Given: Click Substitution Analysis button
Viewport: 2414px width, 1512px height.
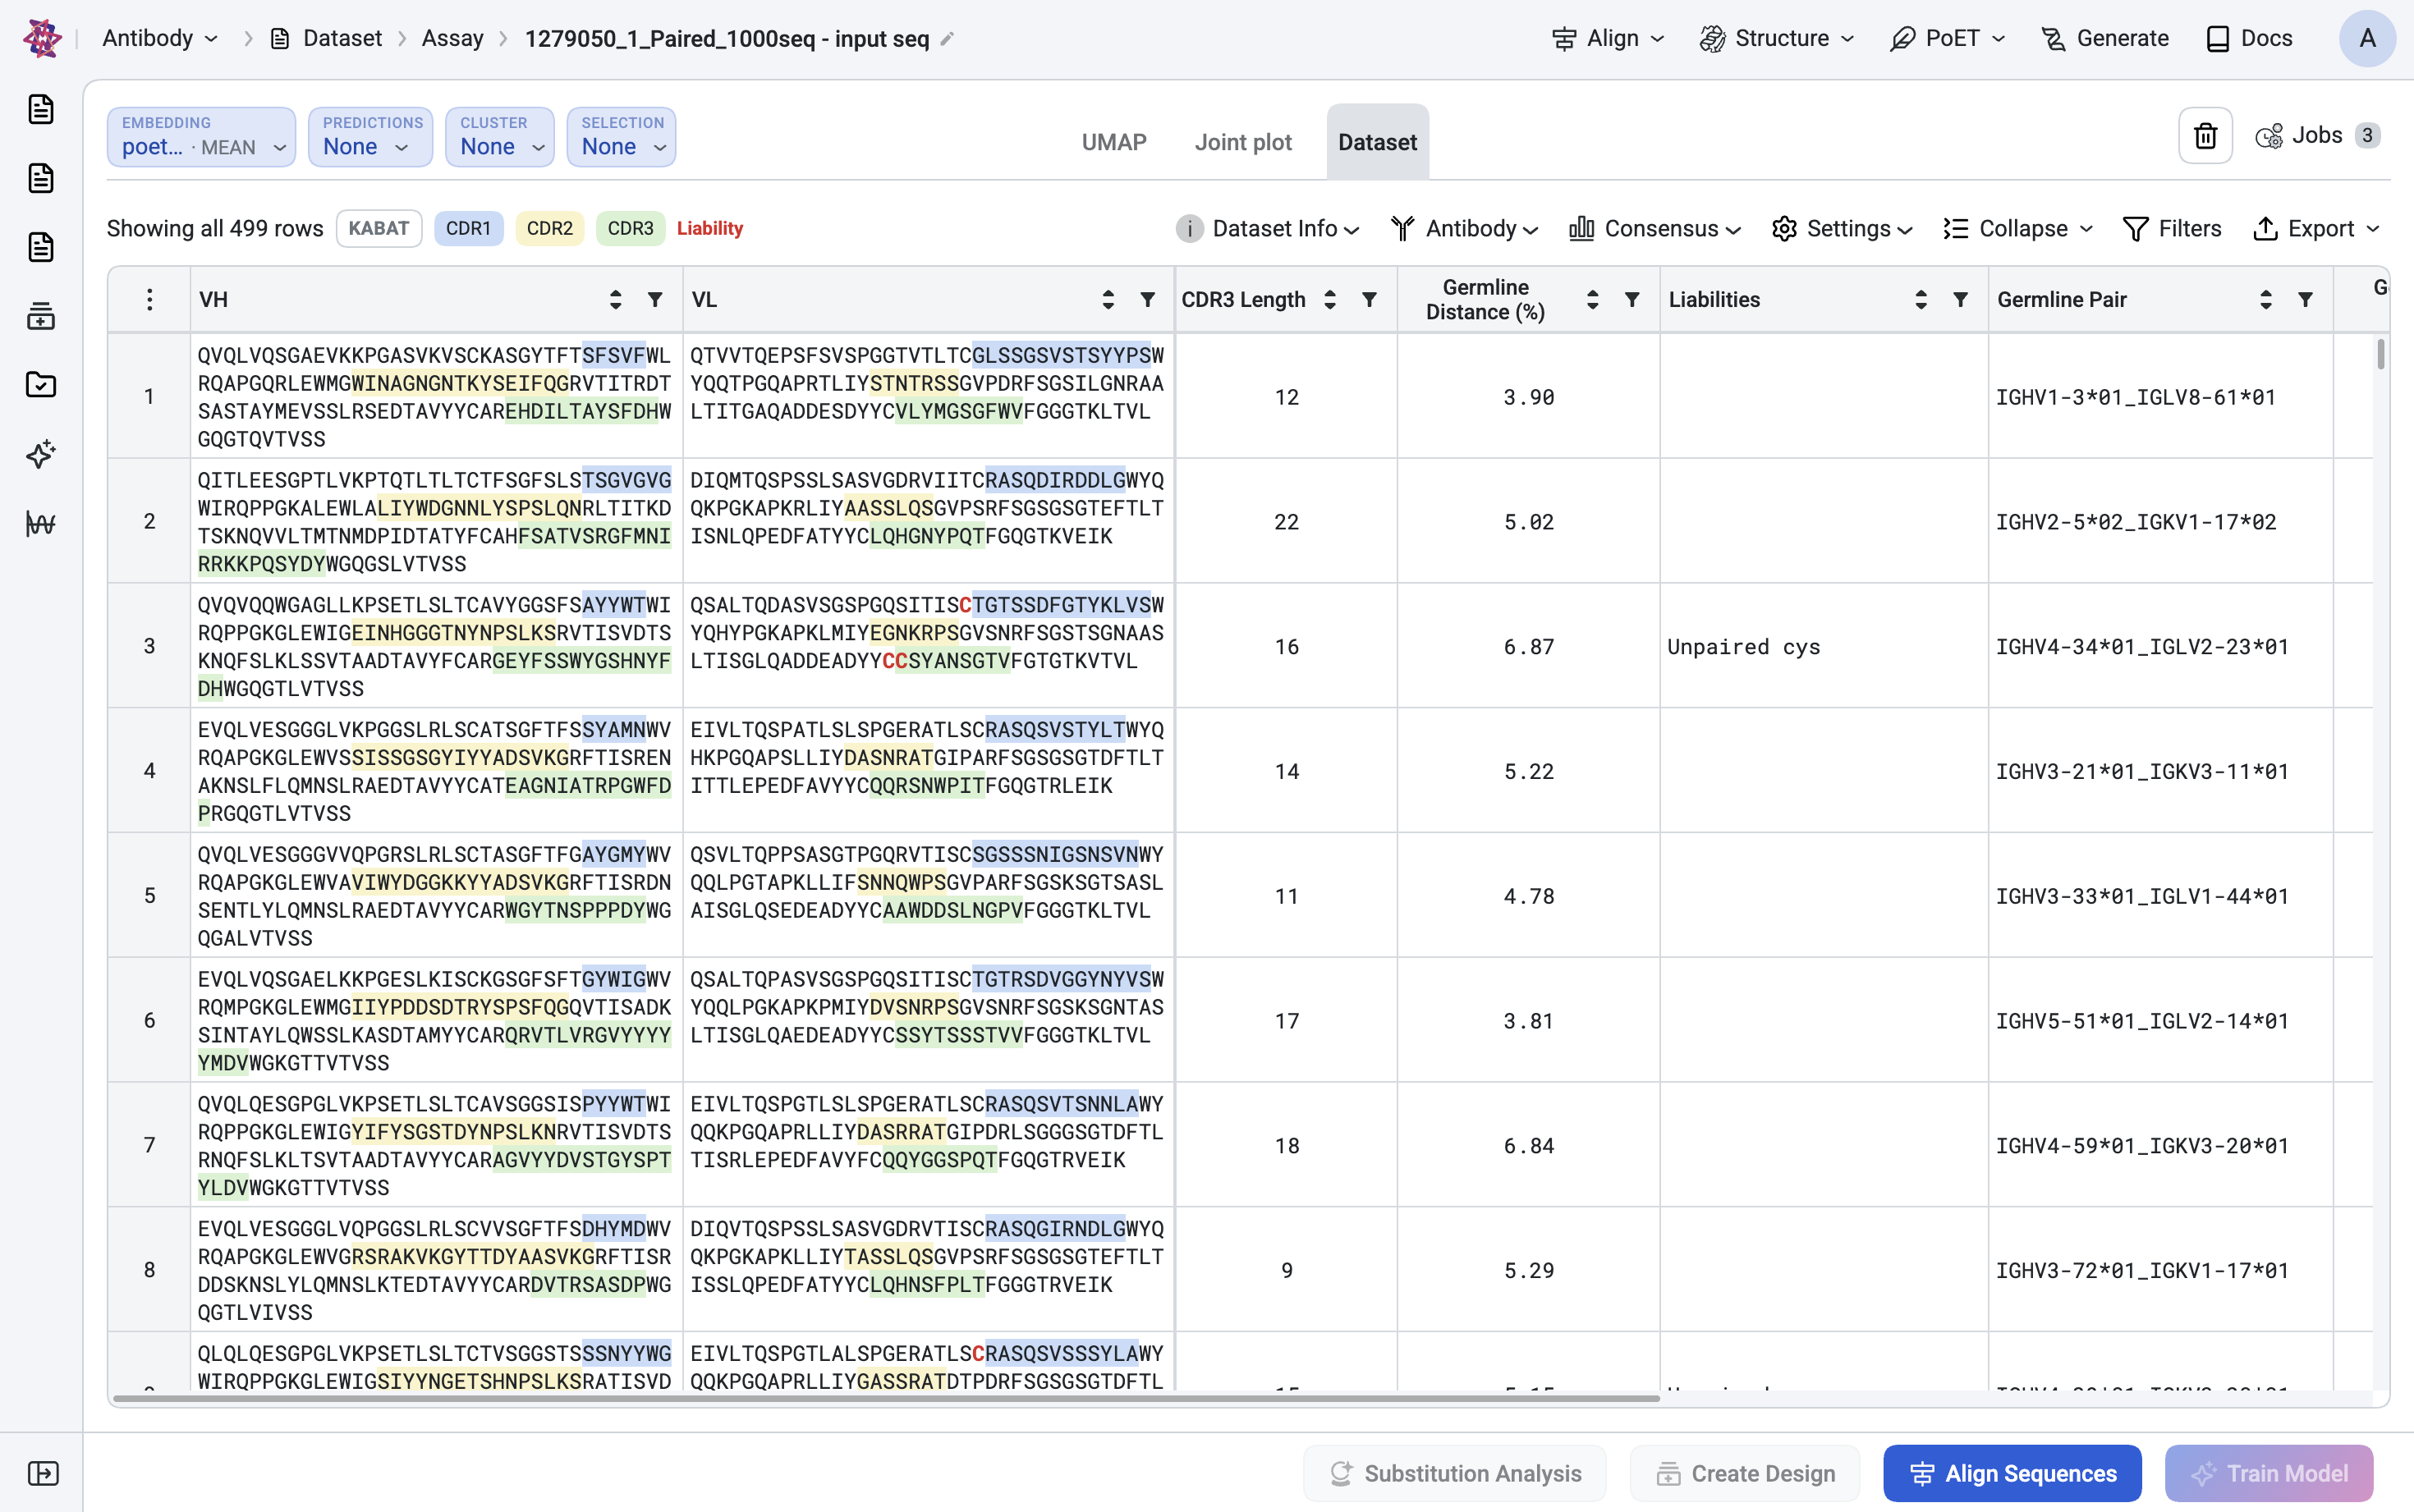Looking at the screenshot, I should (1455, 1473).
